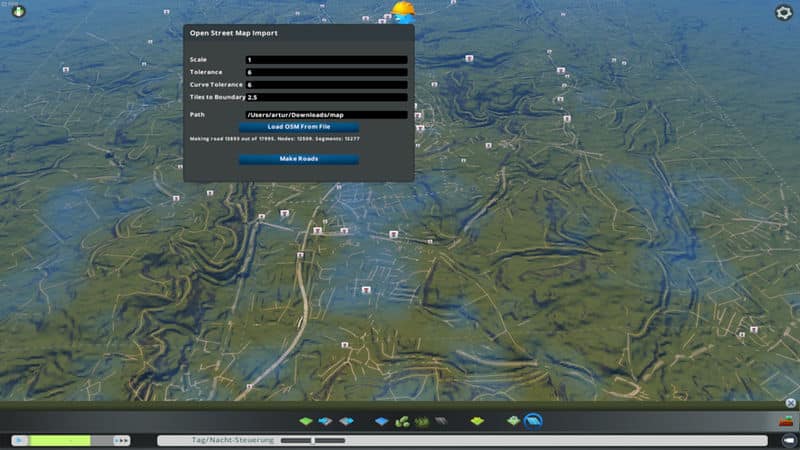The height and width of the screenshot is (450, 800).
Task: Click the Tolerance input field
Action: pos(326,72)
